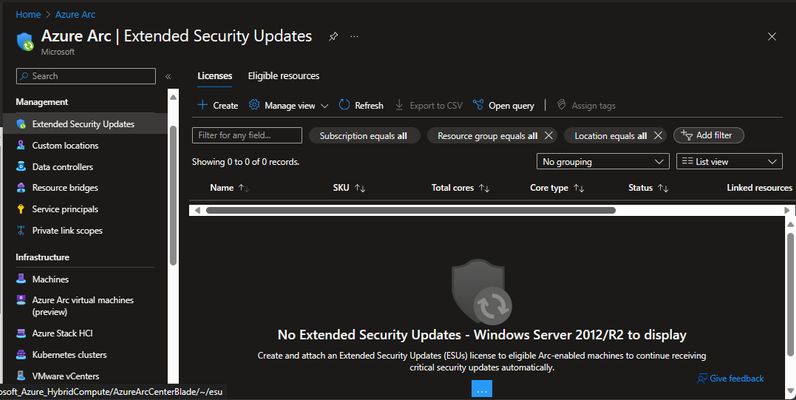Click the Refresh toolbar button
Screen dimensions: 796x400
361,106
